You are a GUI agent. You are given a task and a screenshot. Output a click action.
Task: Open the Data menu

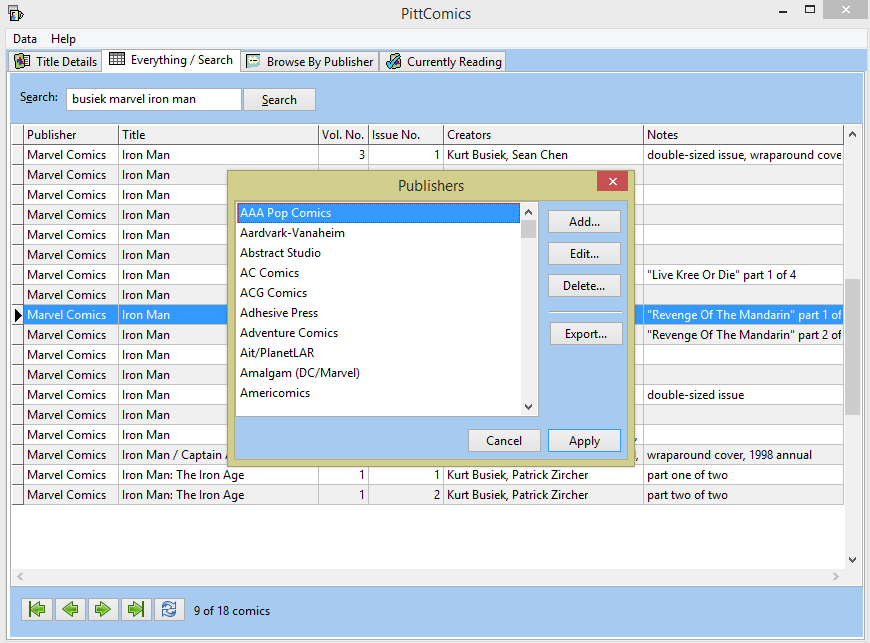(25, 39)
